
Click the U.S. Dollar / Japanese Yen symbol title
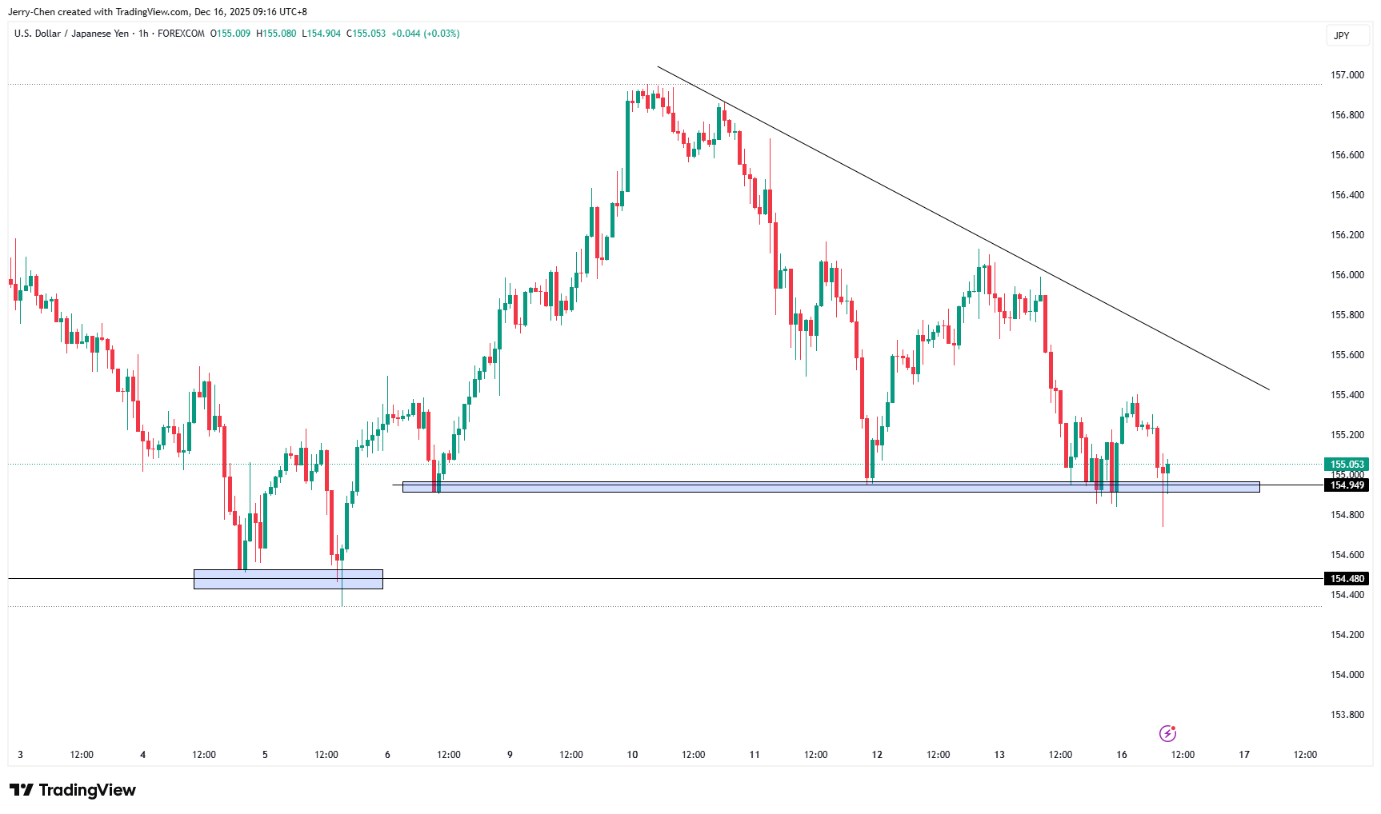pyautogui.click(x=75, y=34)
